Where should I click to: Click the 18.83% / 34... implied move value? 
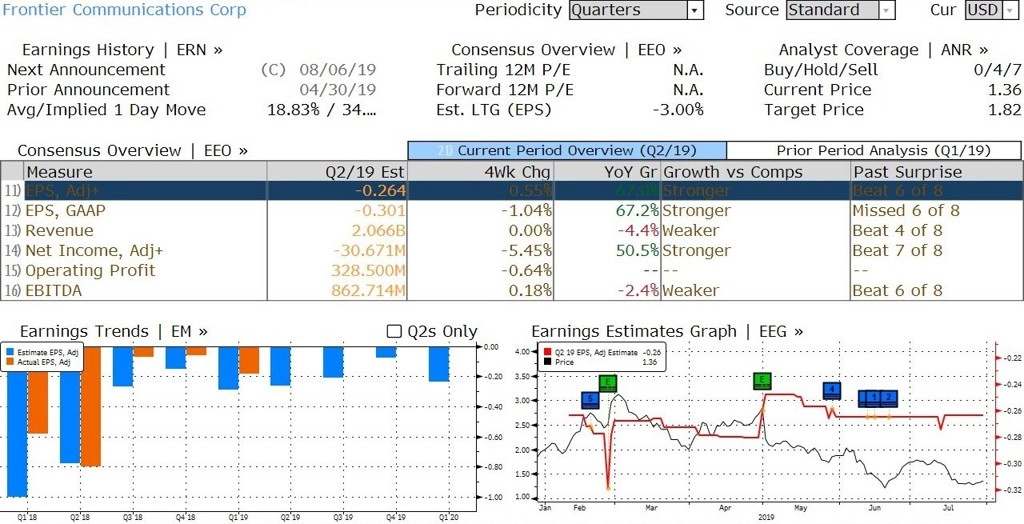(322, 110)
